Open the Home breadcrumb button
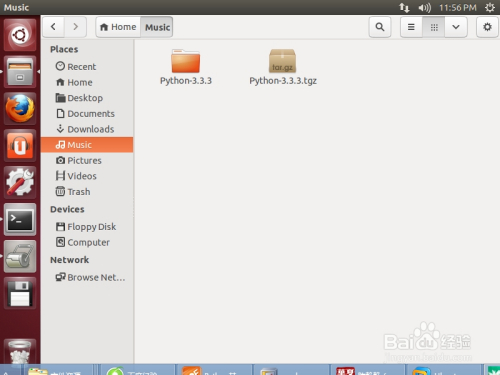The image size is (500, 375). 118,27
